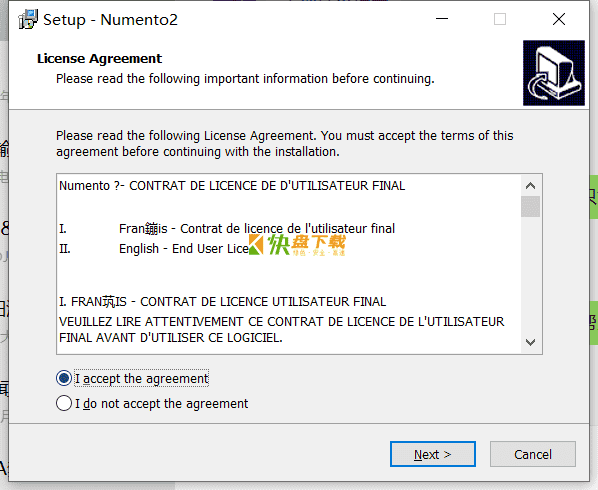This screenshot has width=598, height=490.
Task: Click the license text scrollbar thumb
Action: [530, 206]
